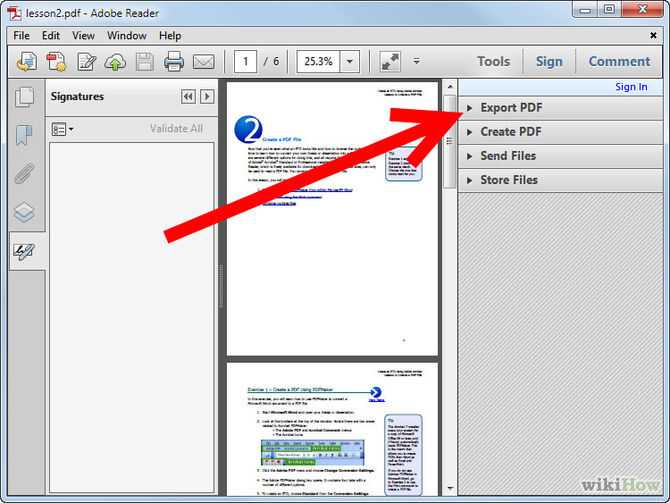Collapse the Signatures pane with the double arrow

[x=188, y=97]
